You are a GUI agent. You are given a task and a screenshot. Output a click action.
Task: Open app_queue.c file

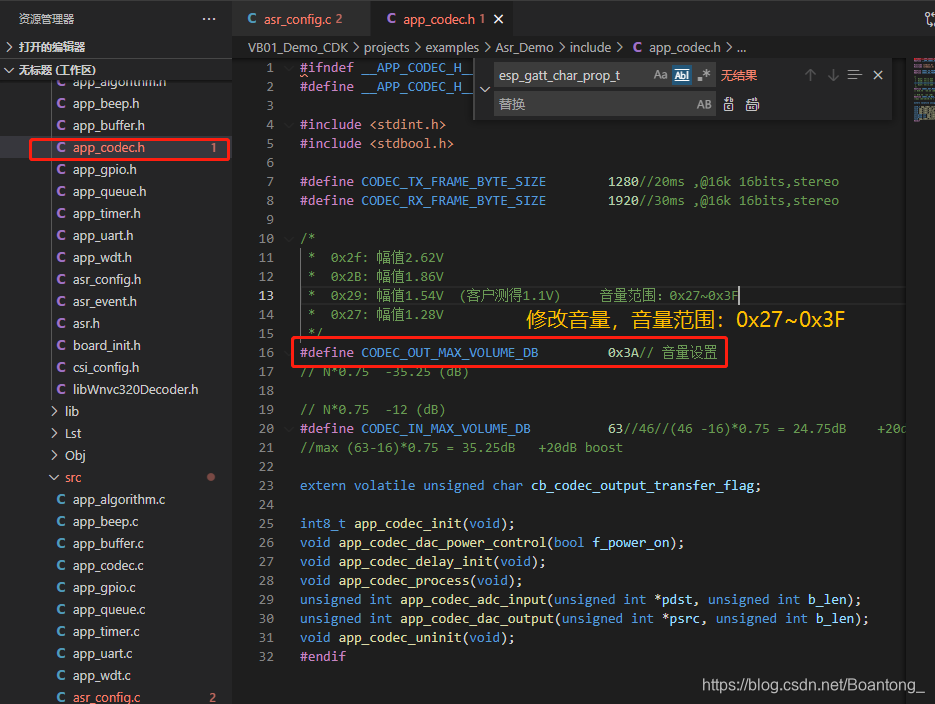coord(109,610)
